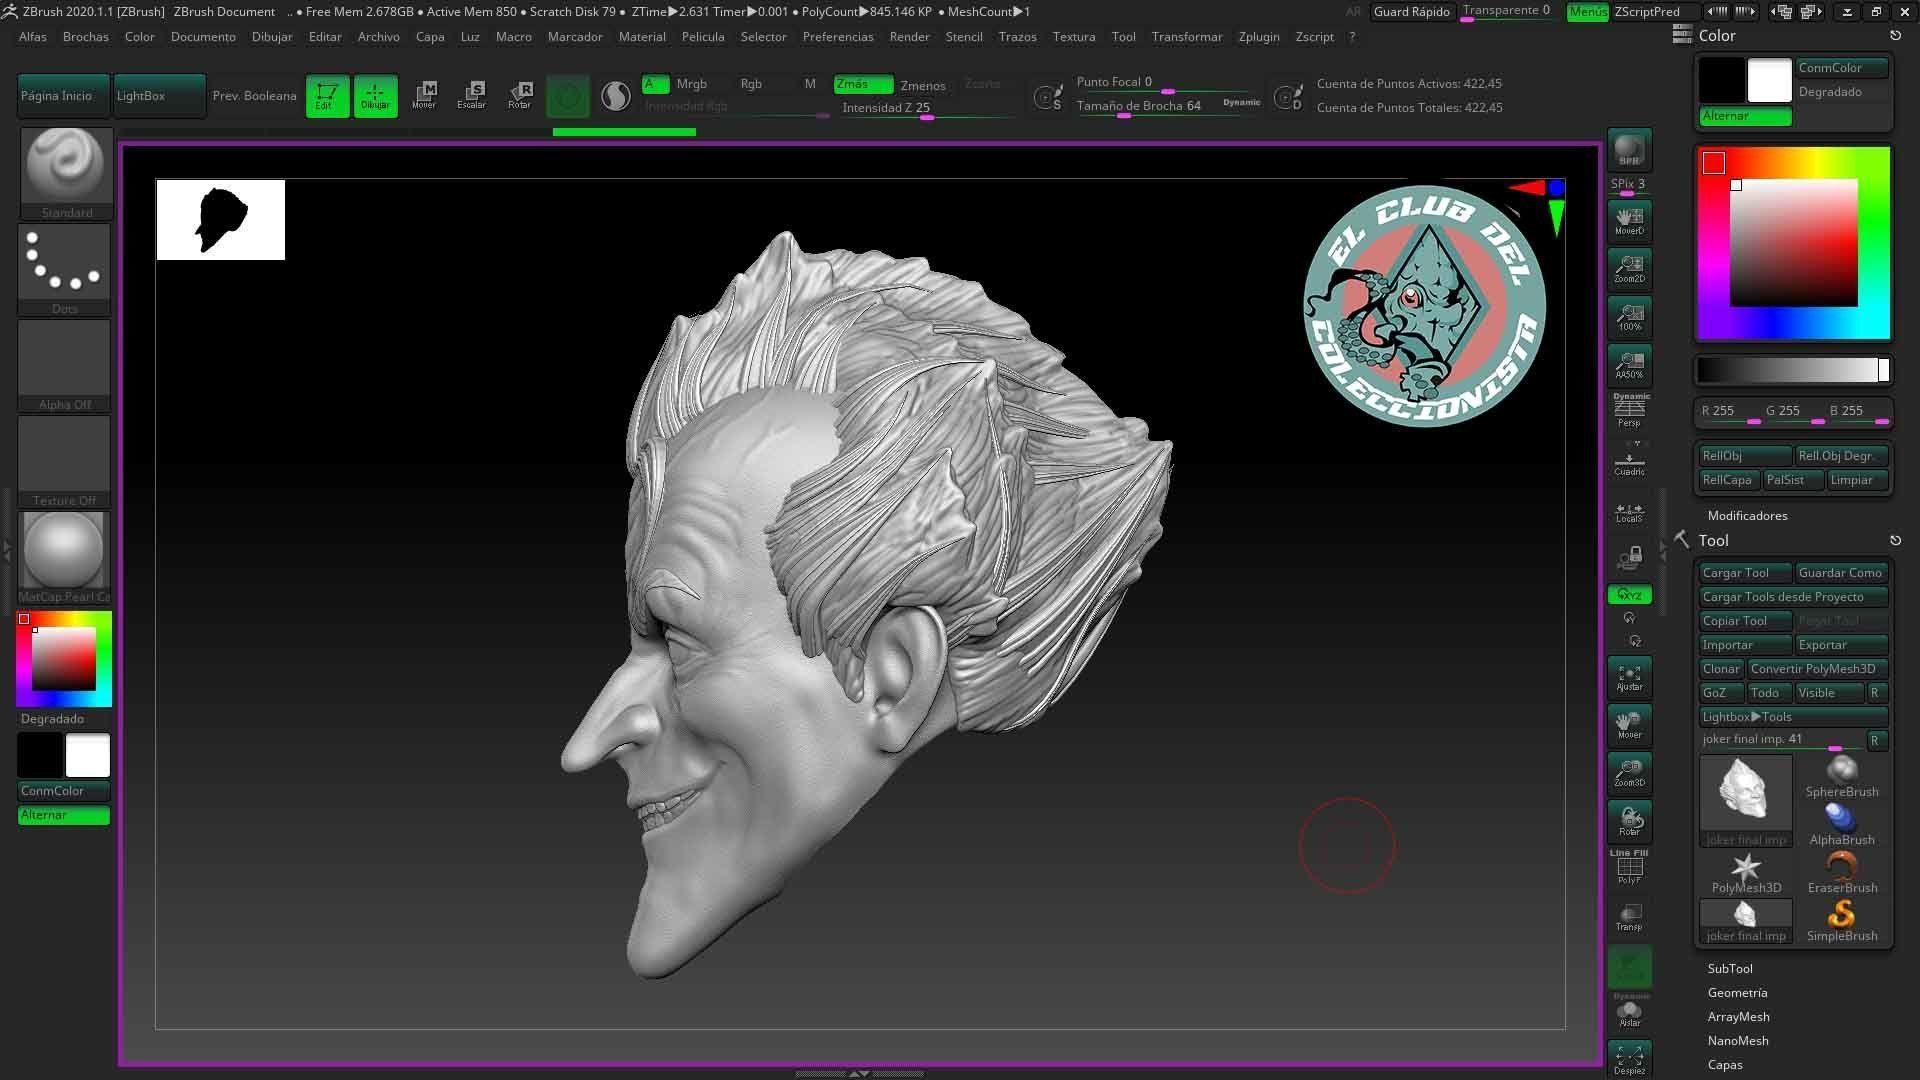
Task: Toggle the Menús button in title bar
Action: [1587, 11]
